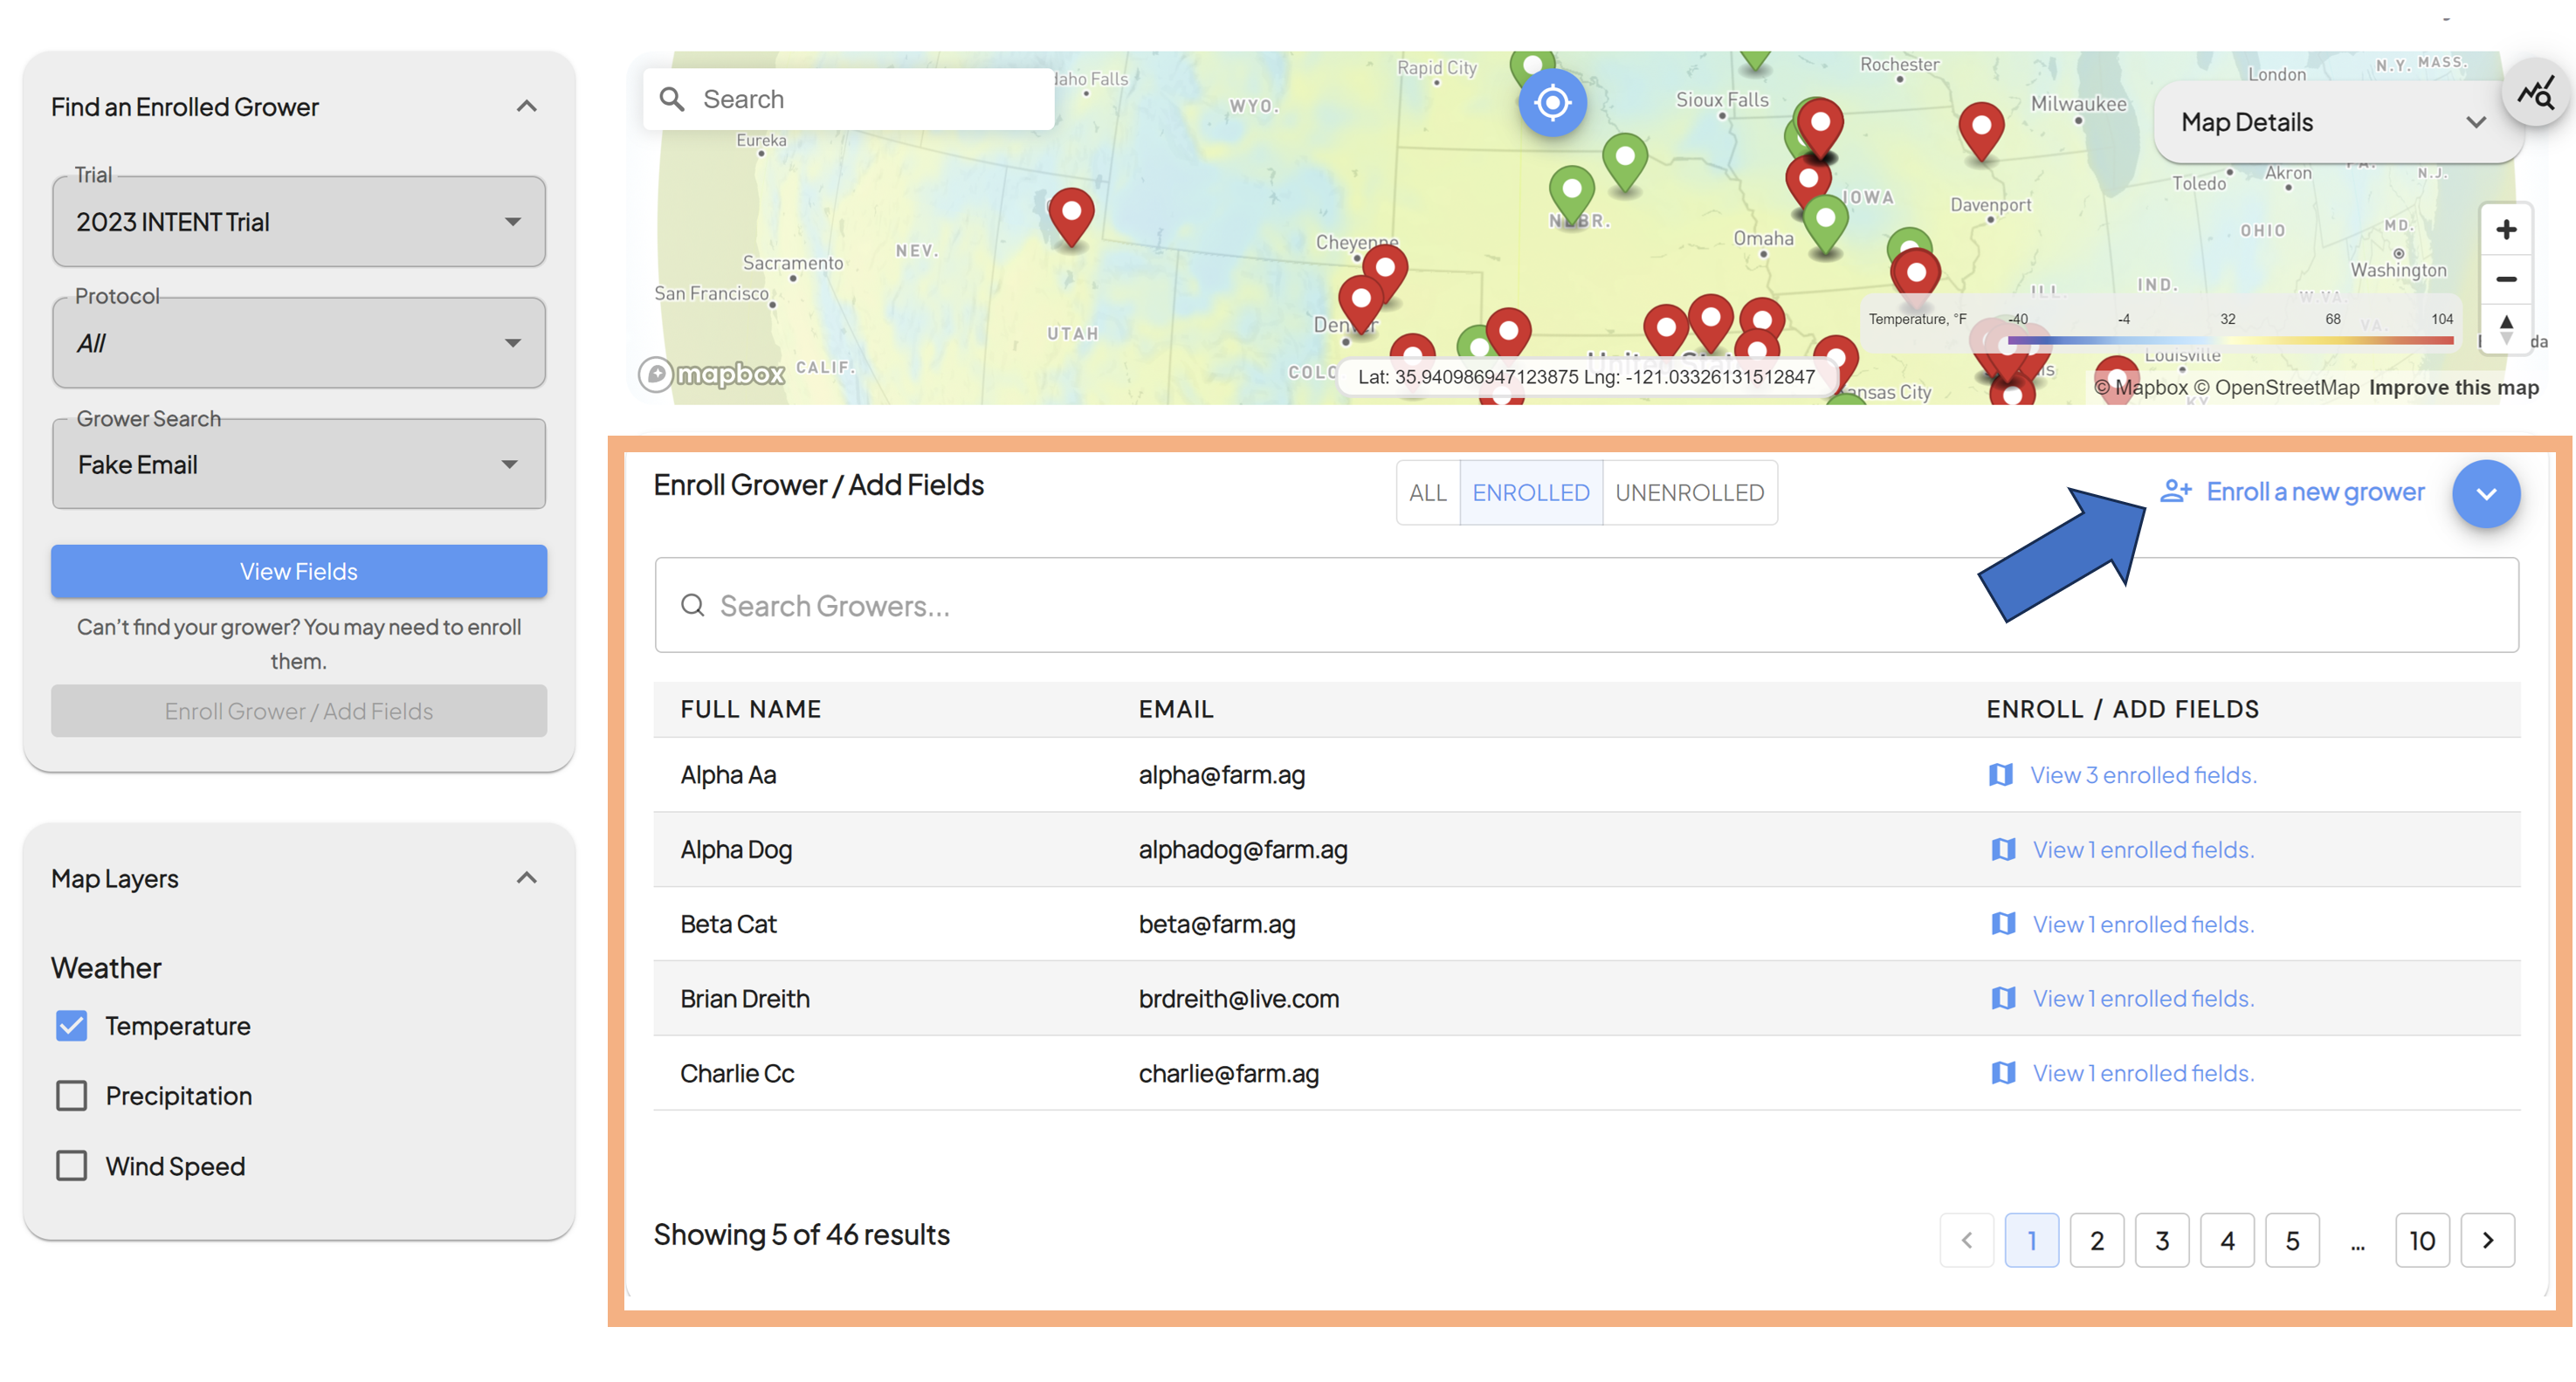Click Enroll a new grower link

tap(2292, 491)
